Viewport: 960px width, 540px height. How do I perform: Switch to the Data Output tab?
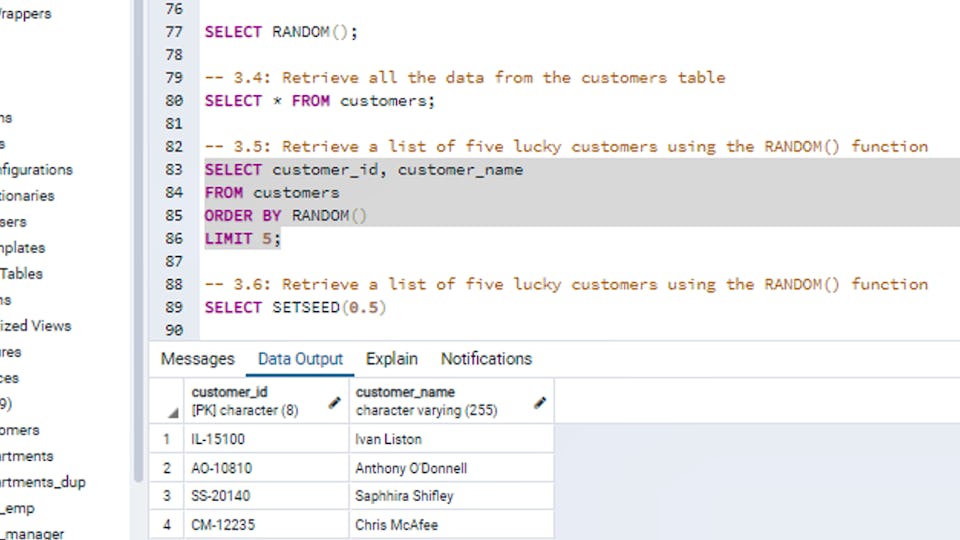point(300,359)
